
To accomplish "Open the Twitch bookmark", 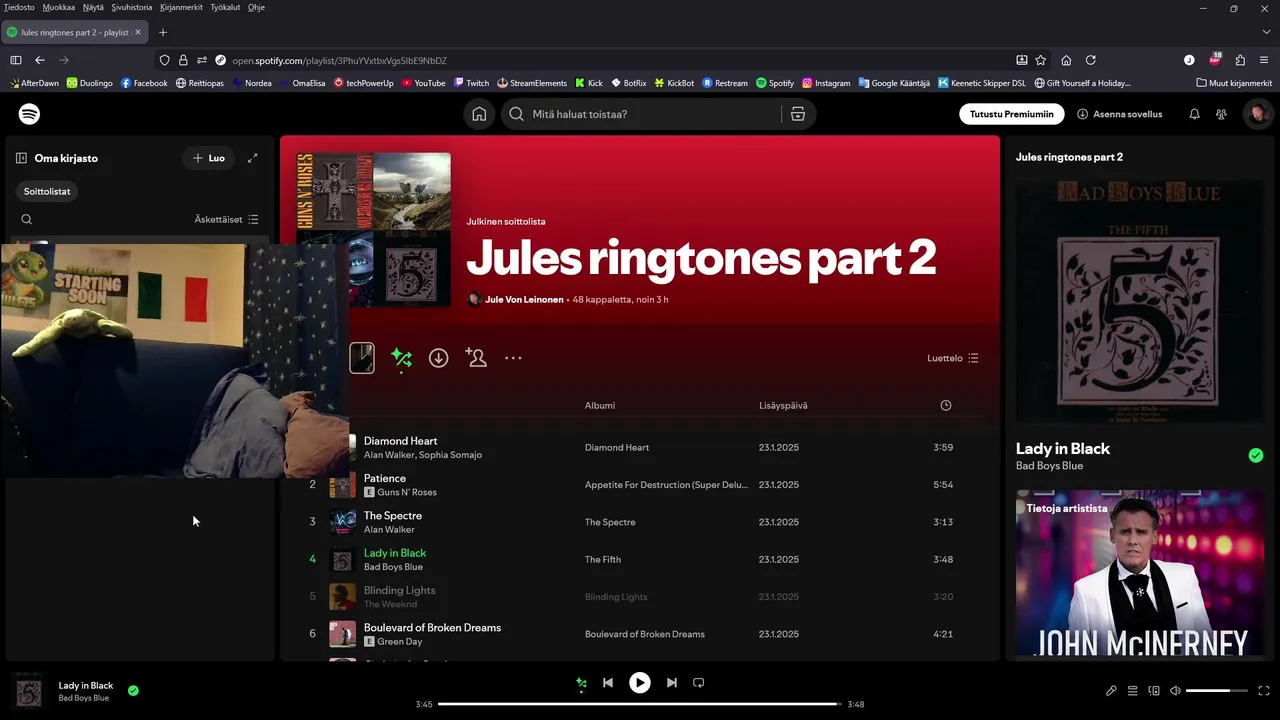I will click(x=471, y=83).
